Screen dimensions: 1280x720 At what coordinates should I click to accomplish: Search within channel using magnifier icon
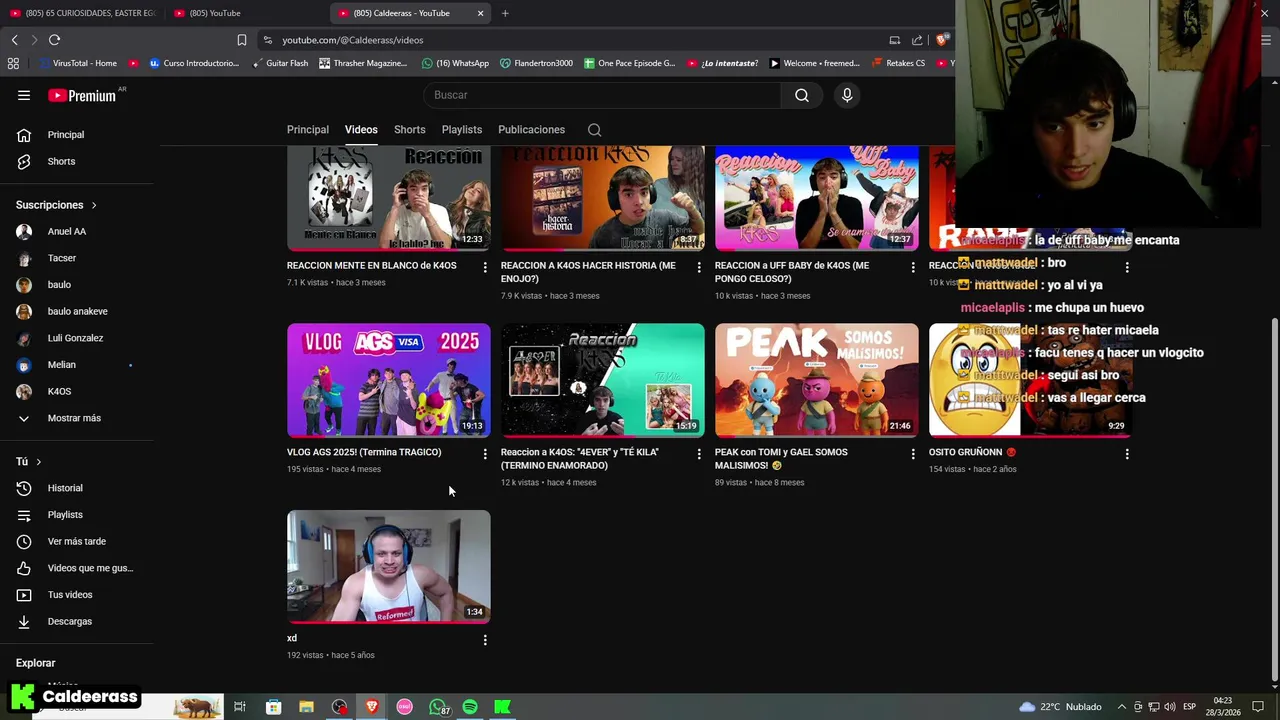[x=594, y=130]
